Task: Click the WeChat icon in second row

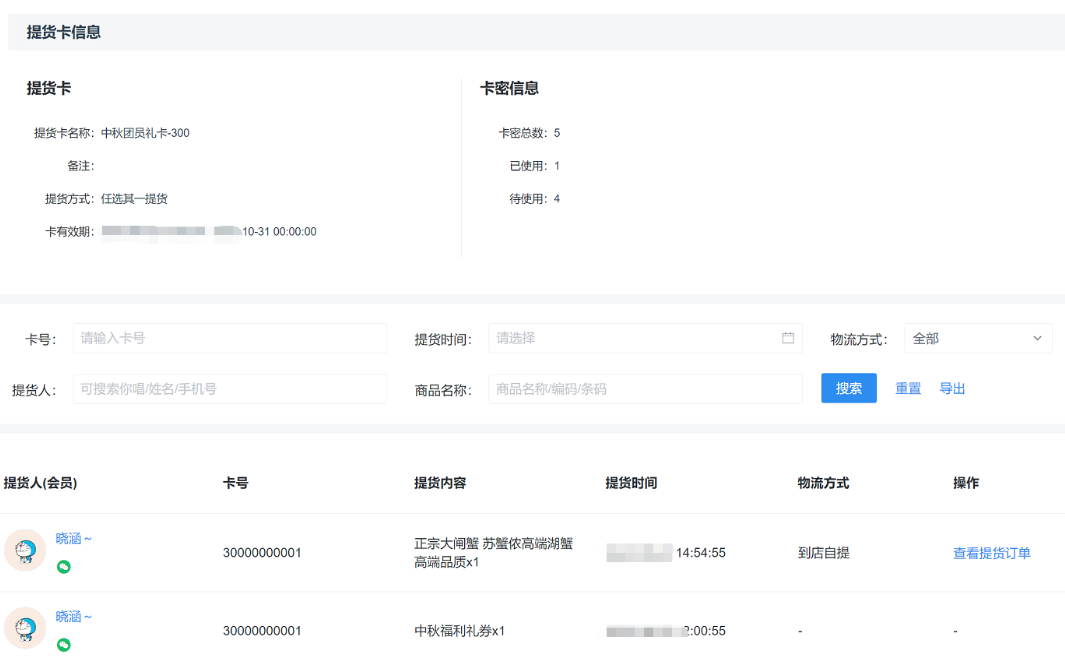Action: pos(64,645)
